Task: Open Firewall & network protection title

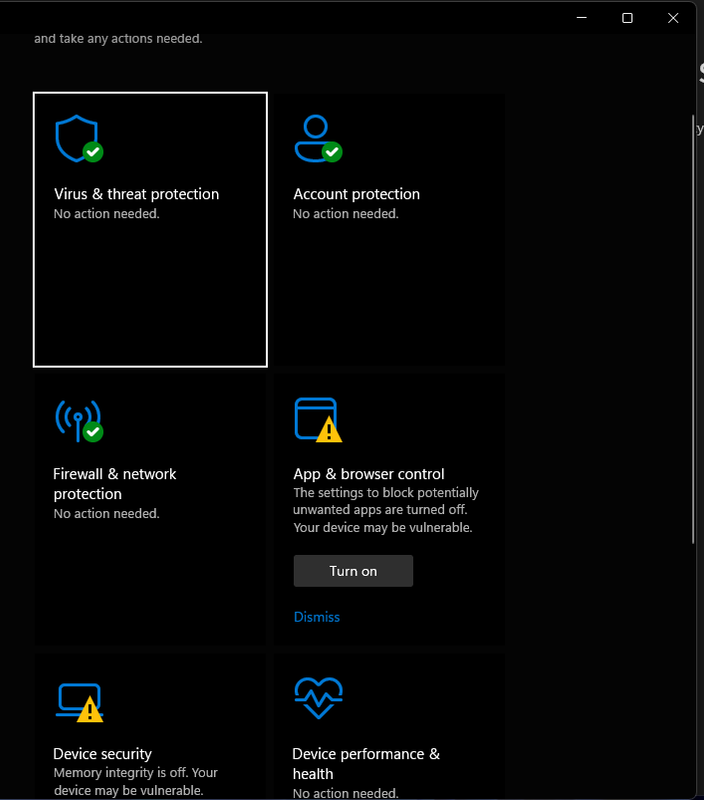Action: click(114, 484)
